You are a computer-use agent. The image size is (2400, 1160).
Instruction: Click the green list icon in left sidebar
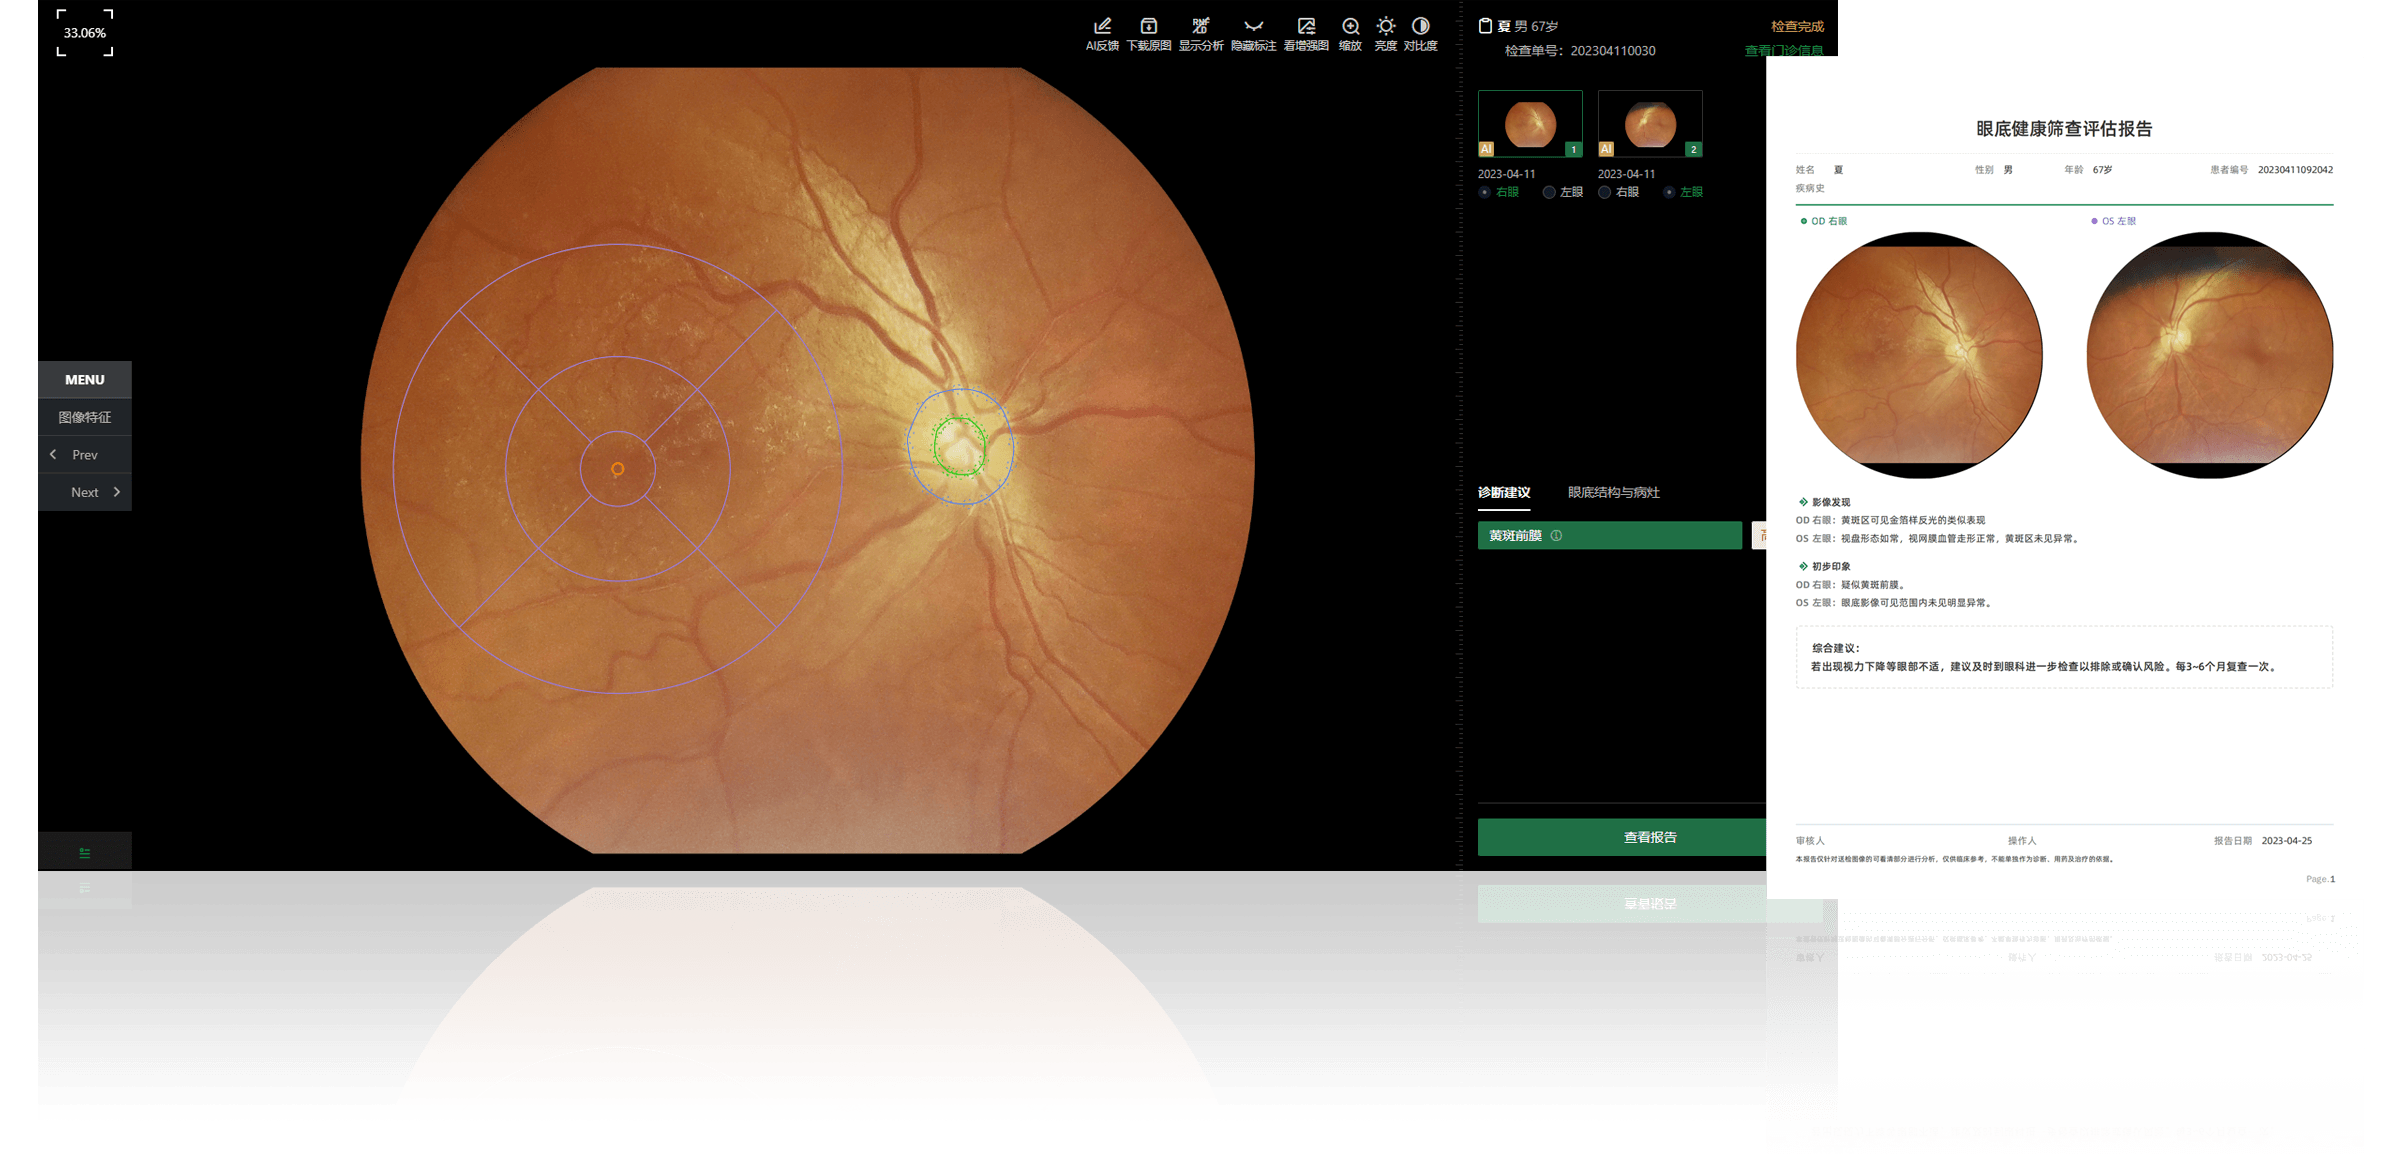pyautogui.click(x=85, y=853)
